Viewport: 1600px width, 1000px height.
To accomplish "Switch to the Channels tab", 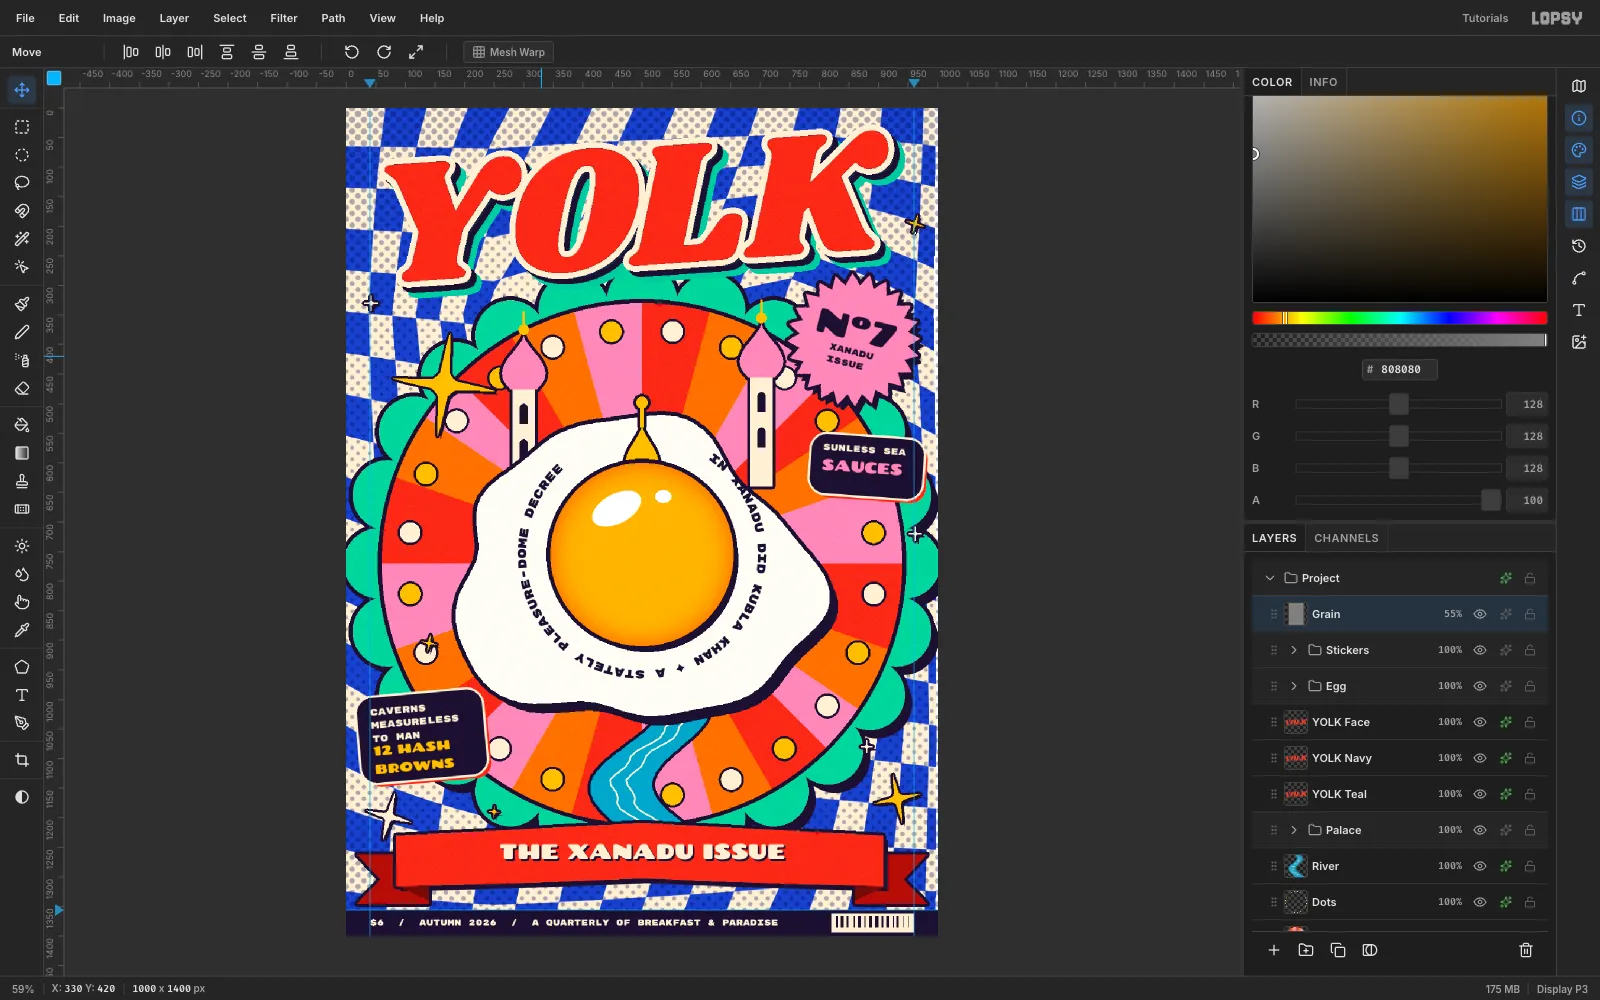I will tap(1346, 538).
